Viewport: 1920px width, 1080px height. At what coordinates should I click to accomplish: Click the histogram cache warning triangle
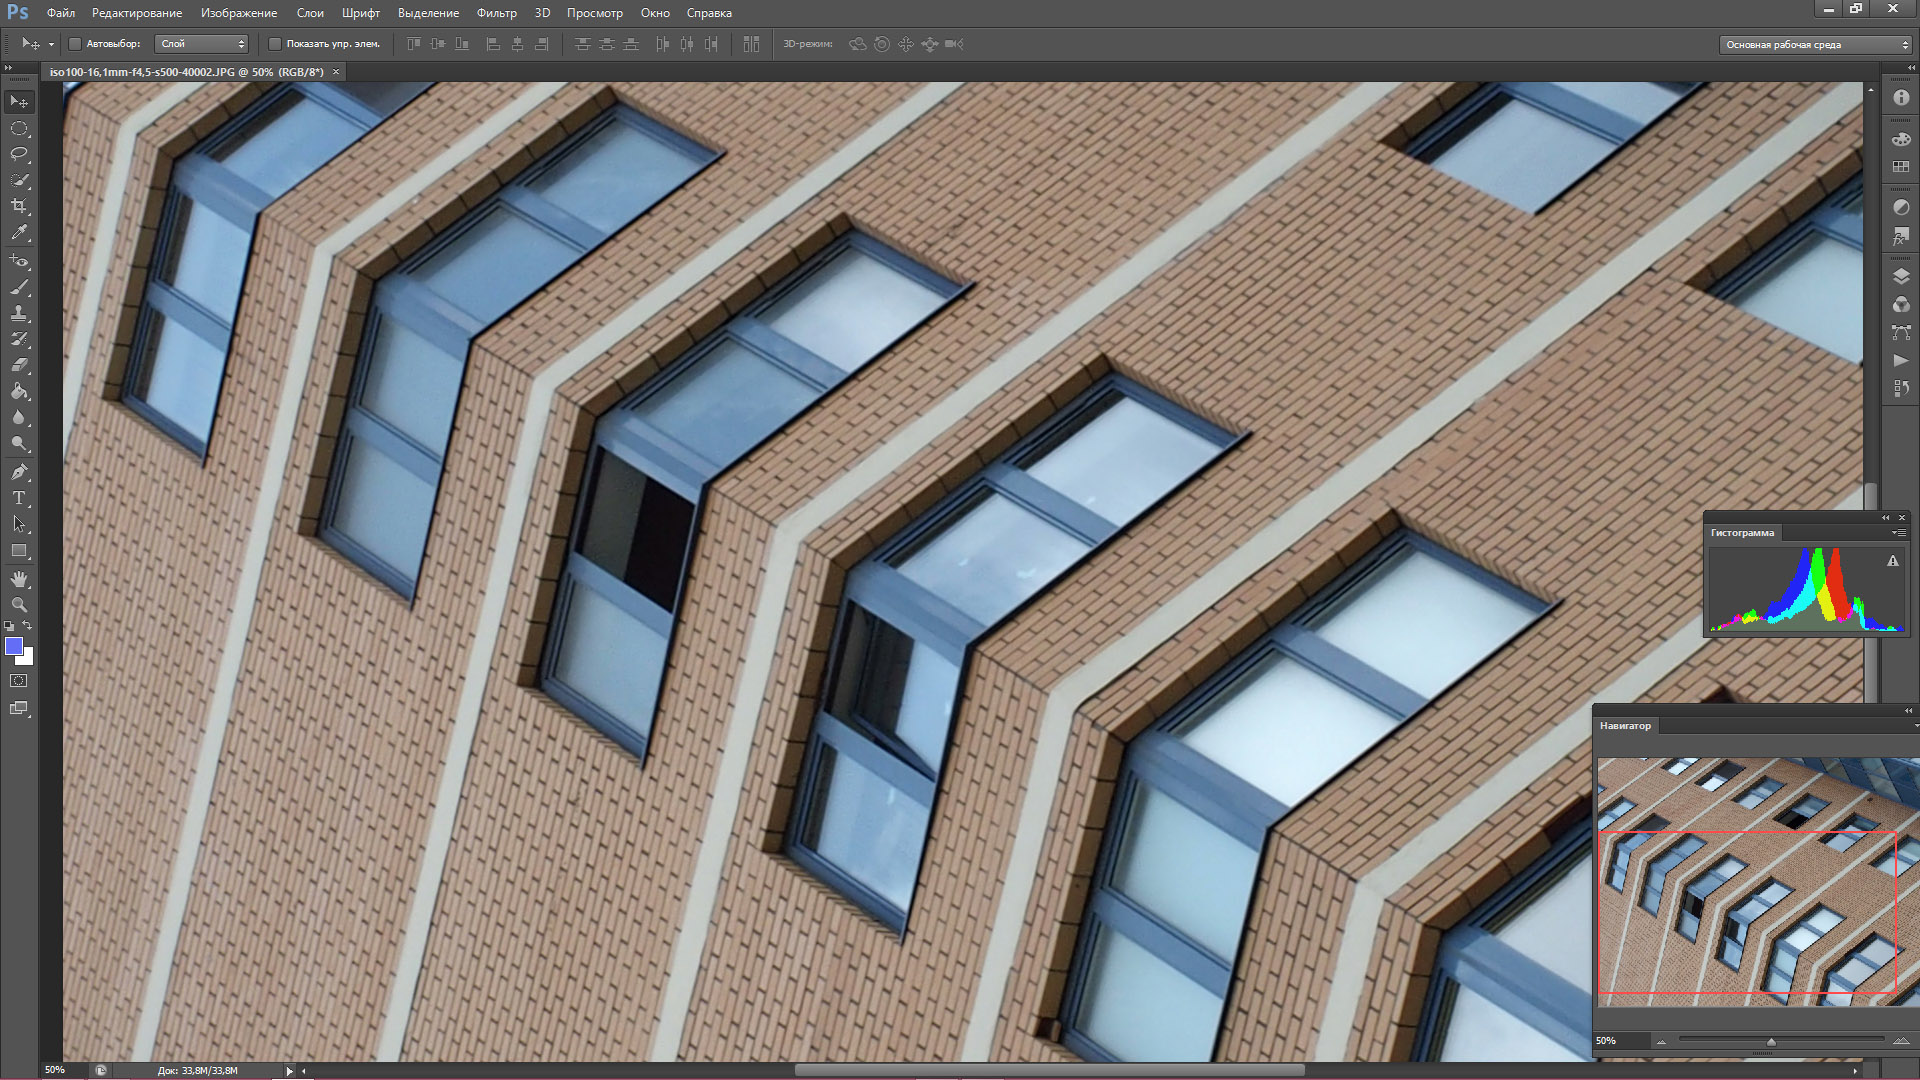1892,562
